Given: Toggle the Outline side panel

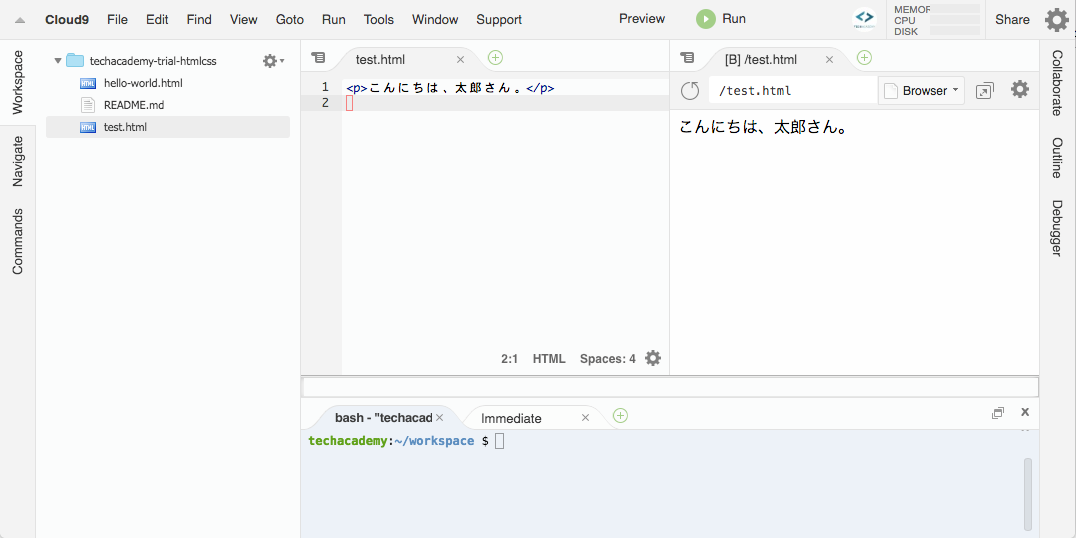Looking at the screenshot, I should coord(1057,158).
